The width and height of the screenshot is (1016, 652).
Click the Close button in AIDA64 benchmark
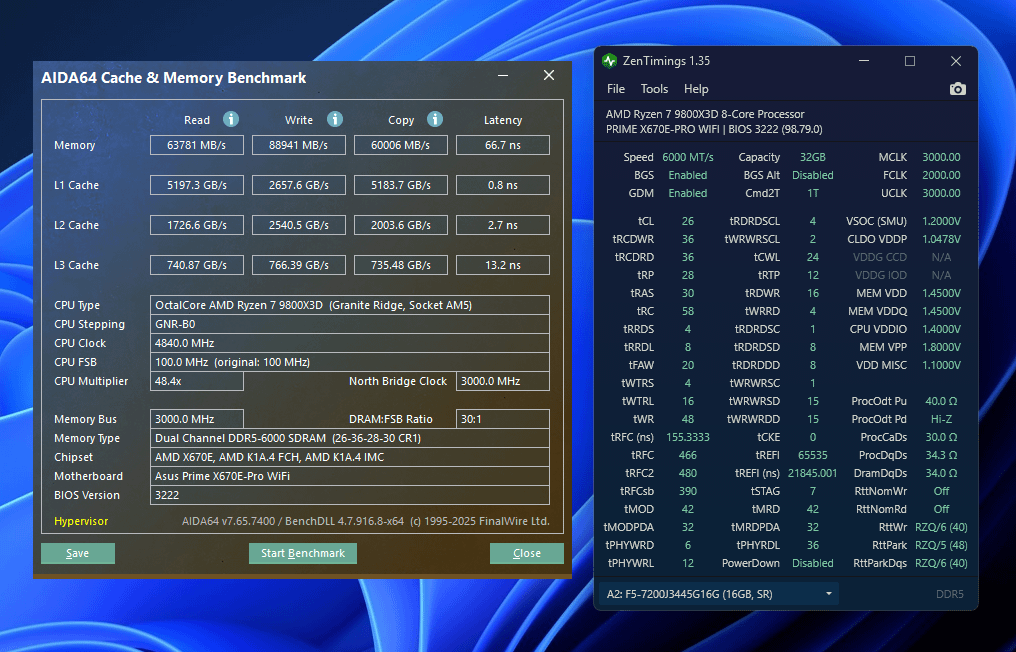coord(527,553)
